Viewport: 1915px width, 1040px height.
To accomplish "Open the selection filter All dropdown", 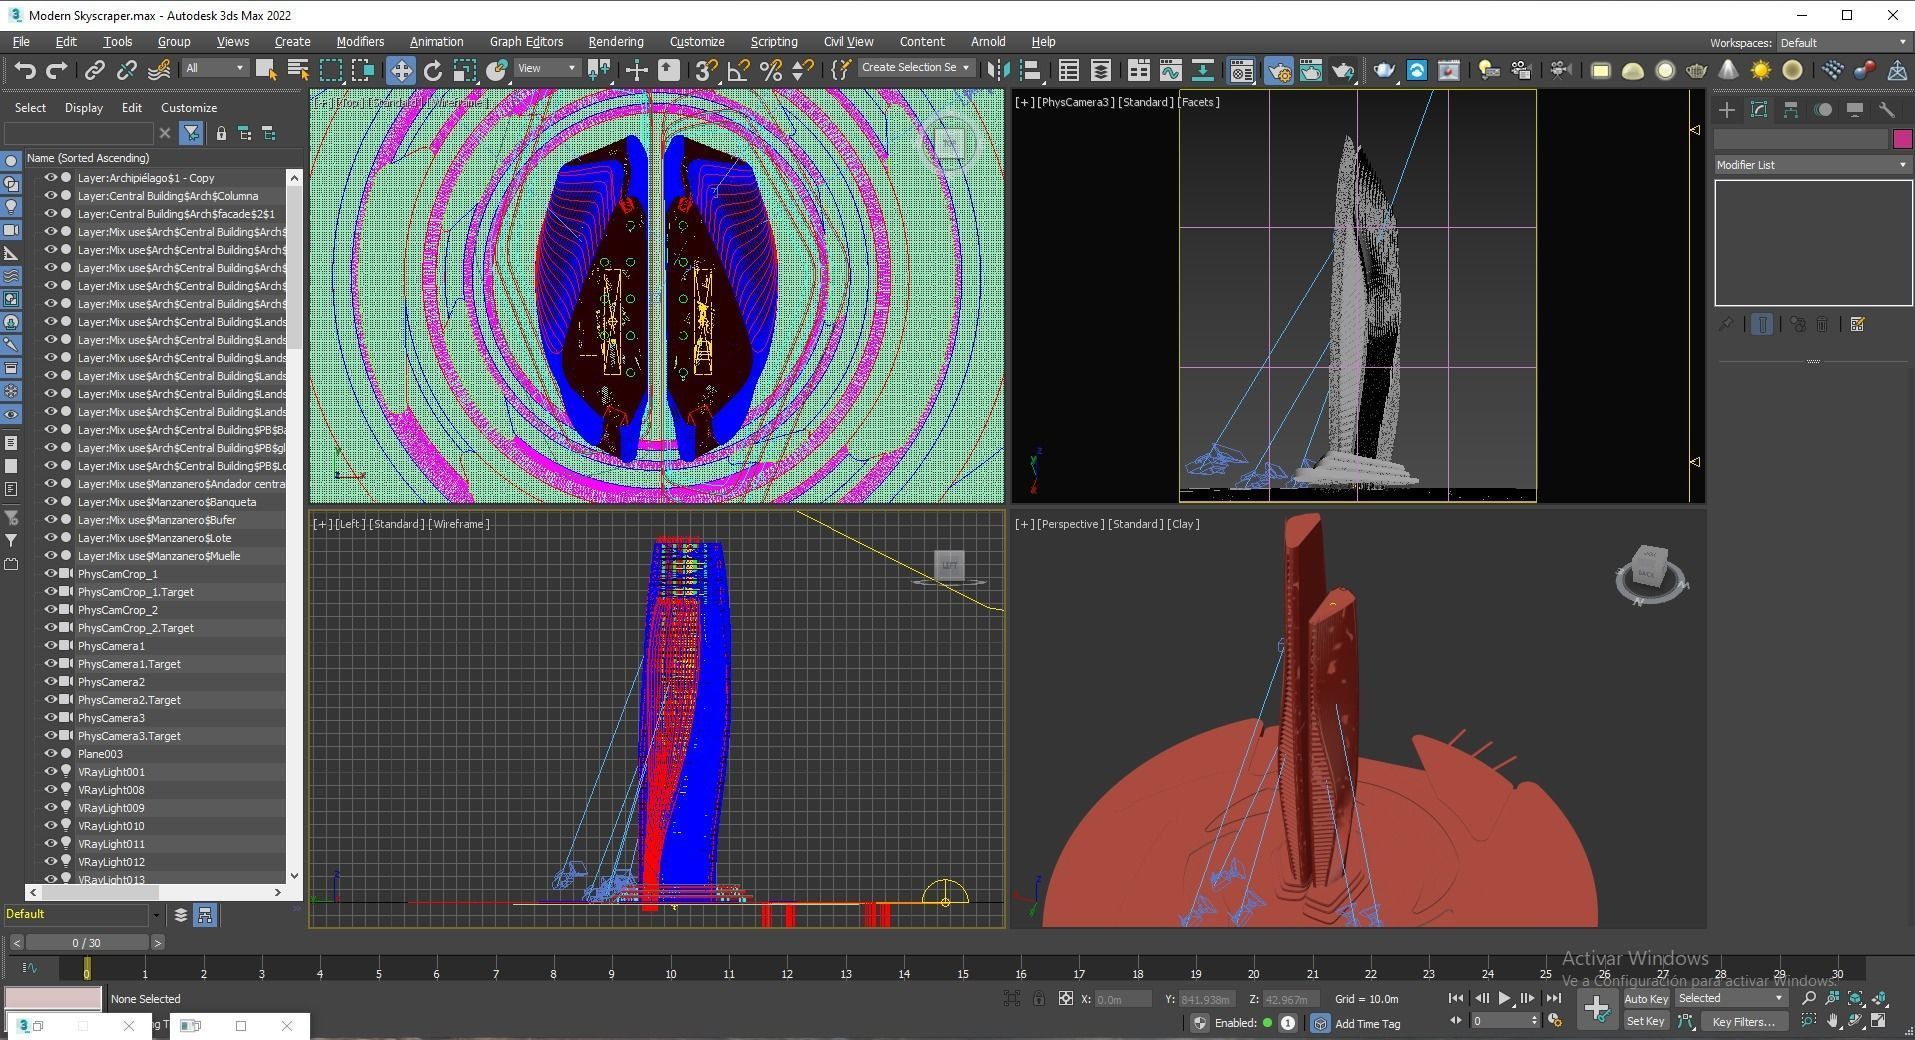I will coord(214,68).
